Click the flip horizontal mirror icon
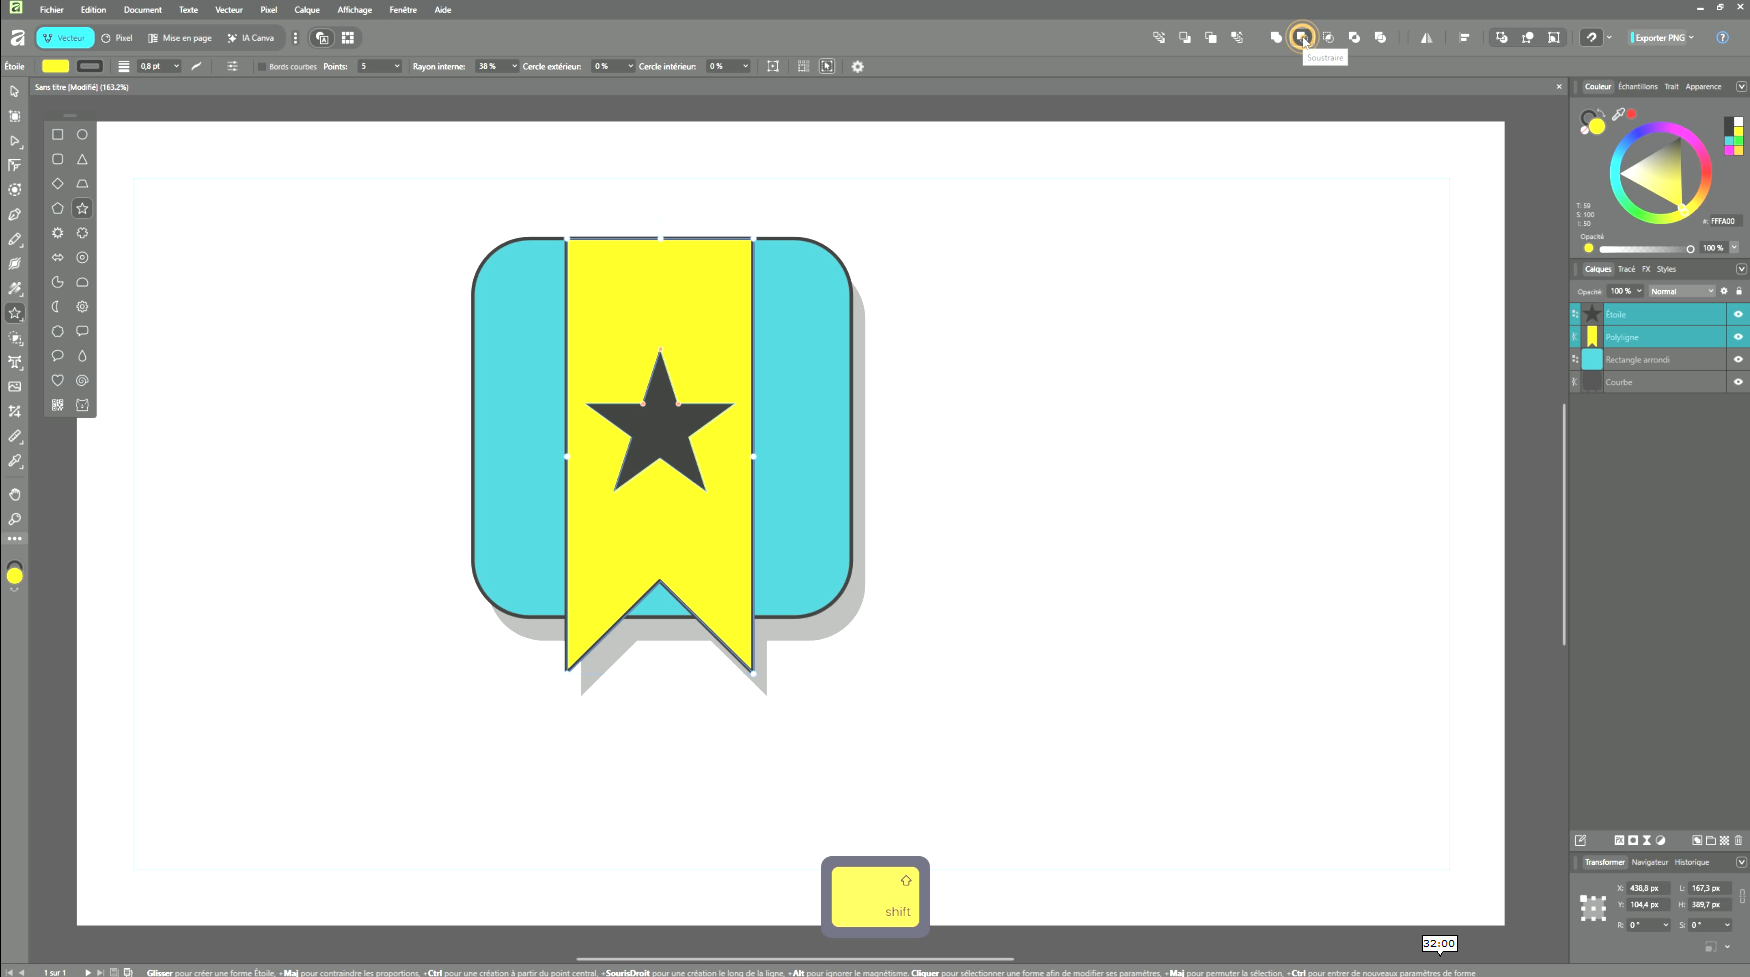The image size is (1750, 977). (1426, 38)
